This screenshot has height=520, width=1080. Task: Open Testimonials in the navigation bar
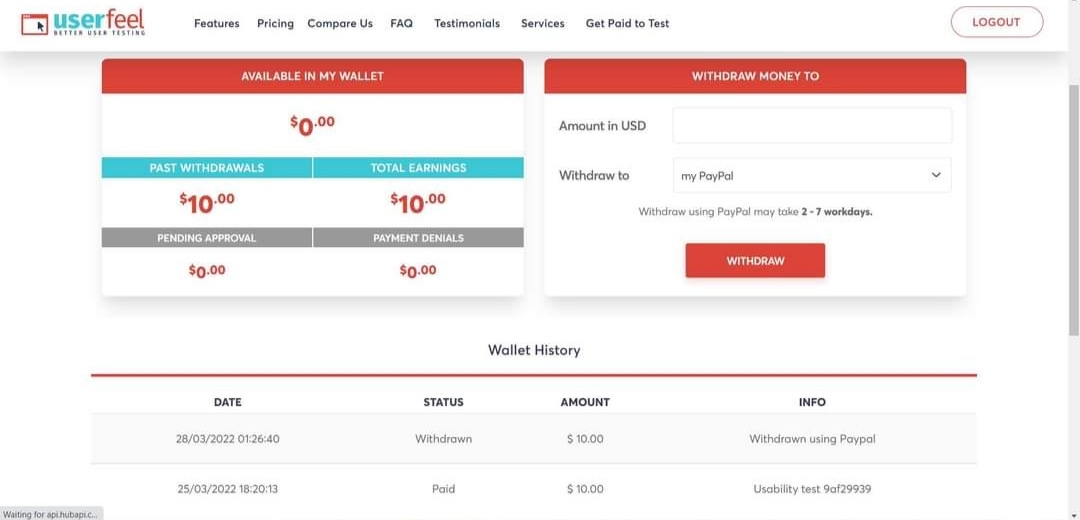(467, 23)
